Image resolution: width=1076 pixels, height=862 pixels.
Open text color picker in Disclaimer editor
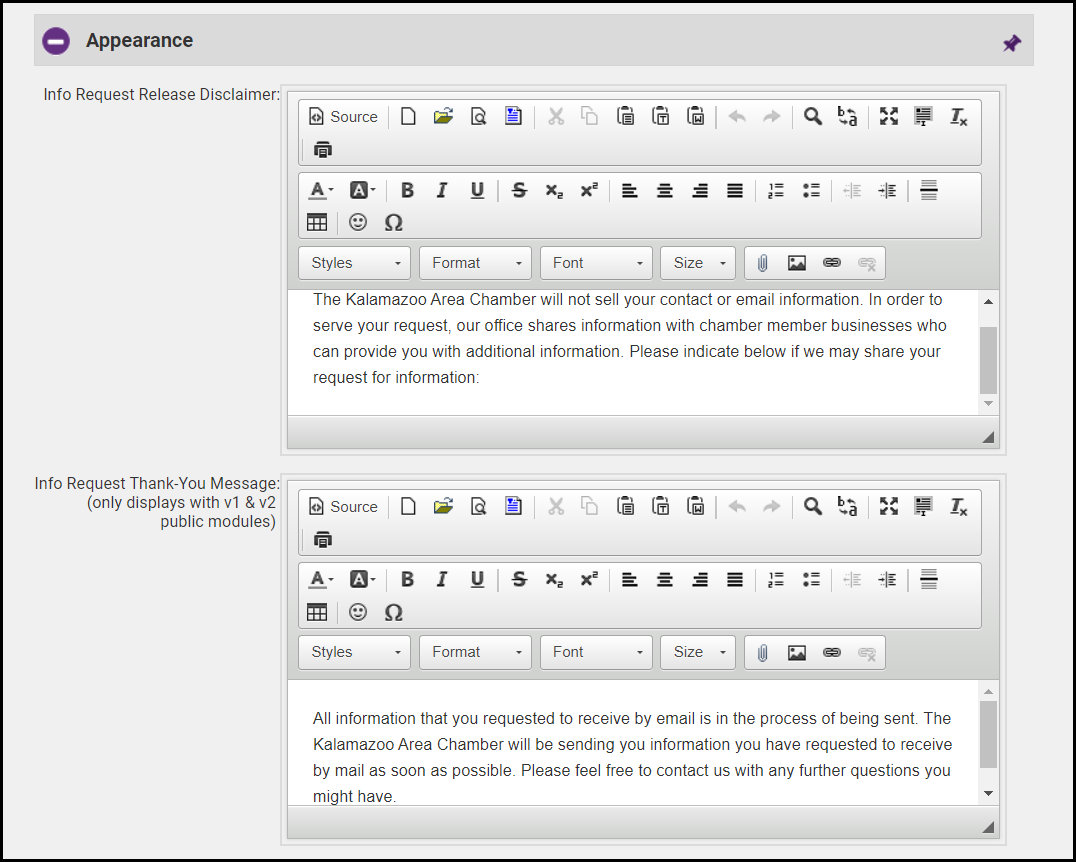(x=320, y=190)
